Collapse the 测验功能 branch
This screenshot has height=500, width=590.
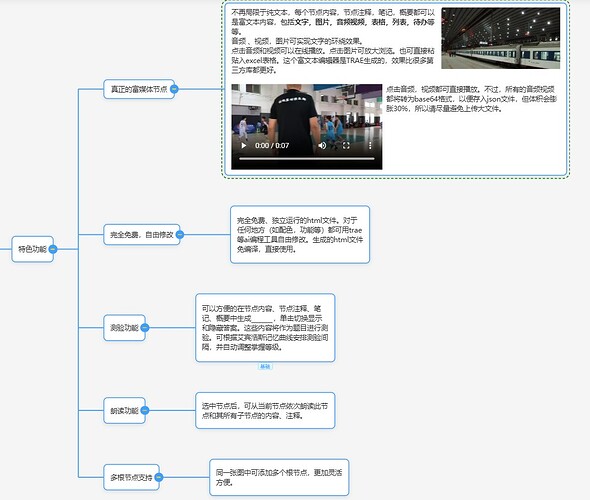point(145,328)
